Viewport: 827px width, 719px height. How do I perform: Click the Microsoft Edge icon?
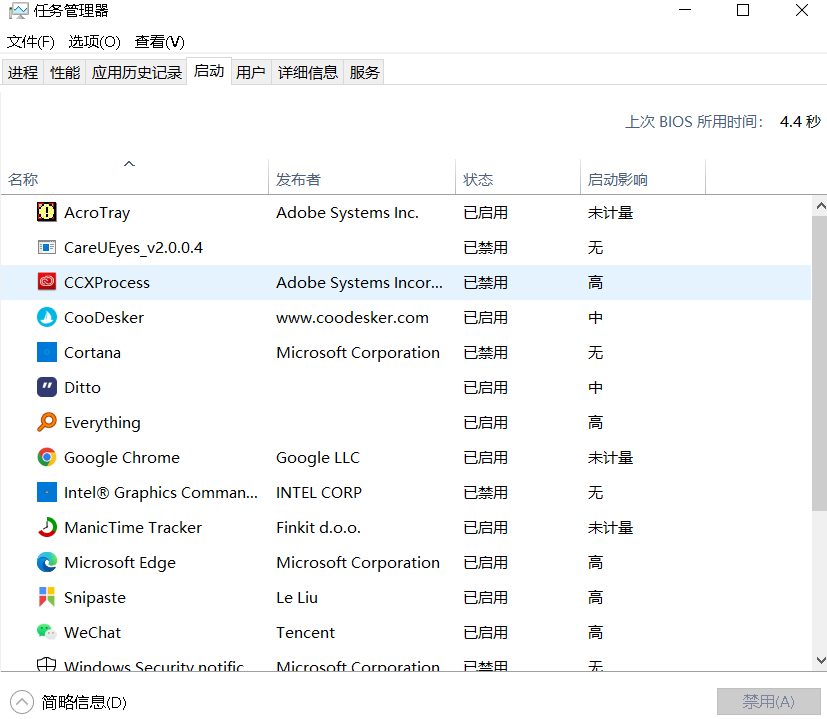46,562
